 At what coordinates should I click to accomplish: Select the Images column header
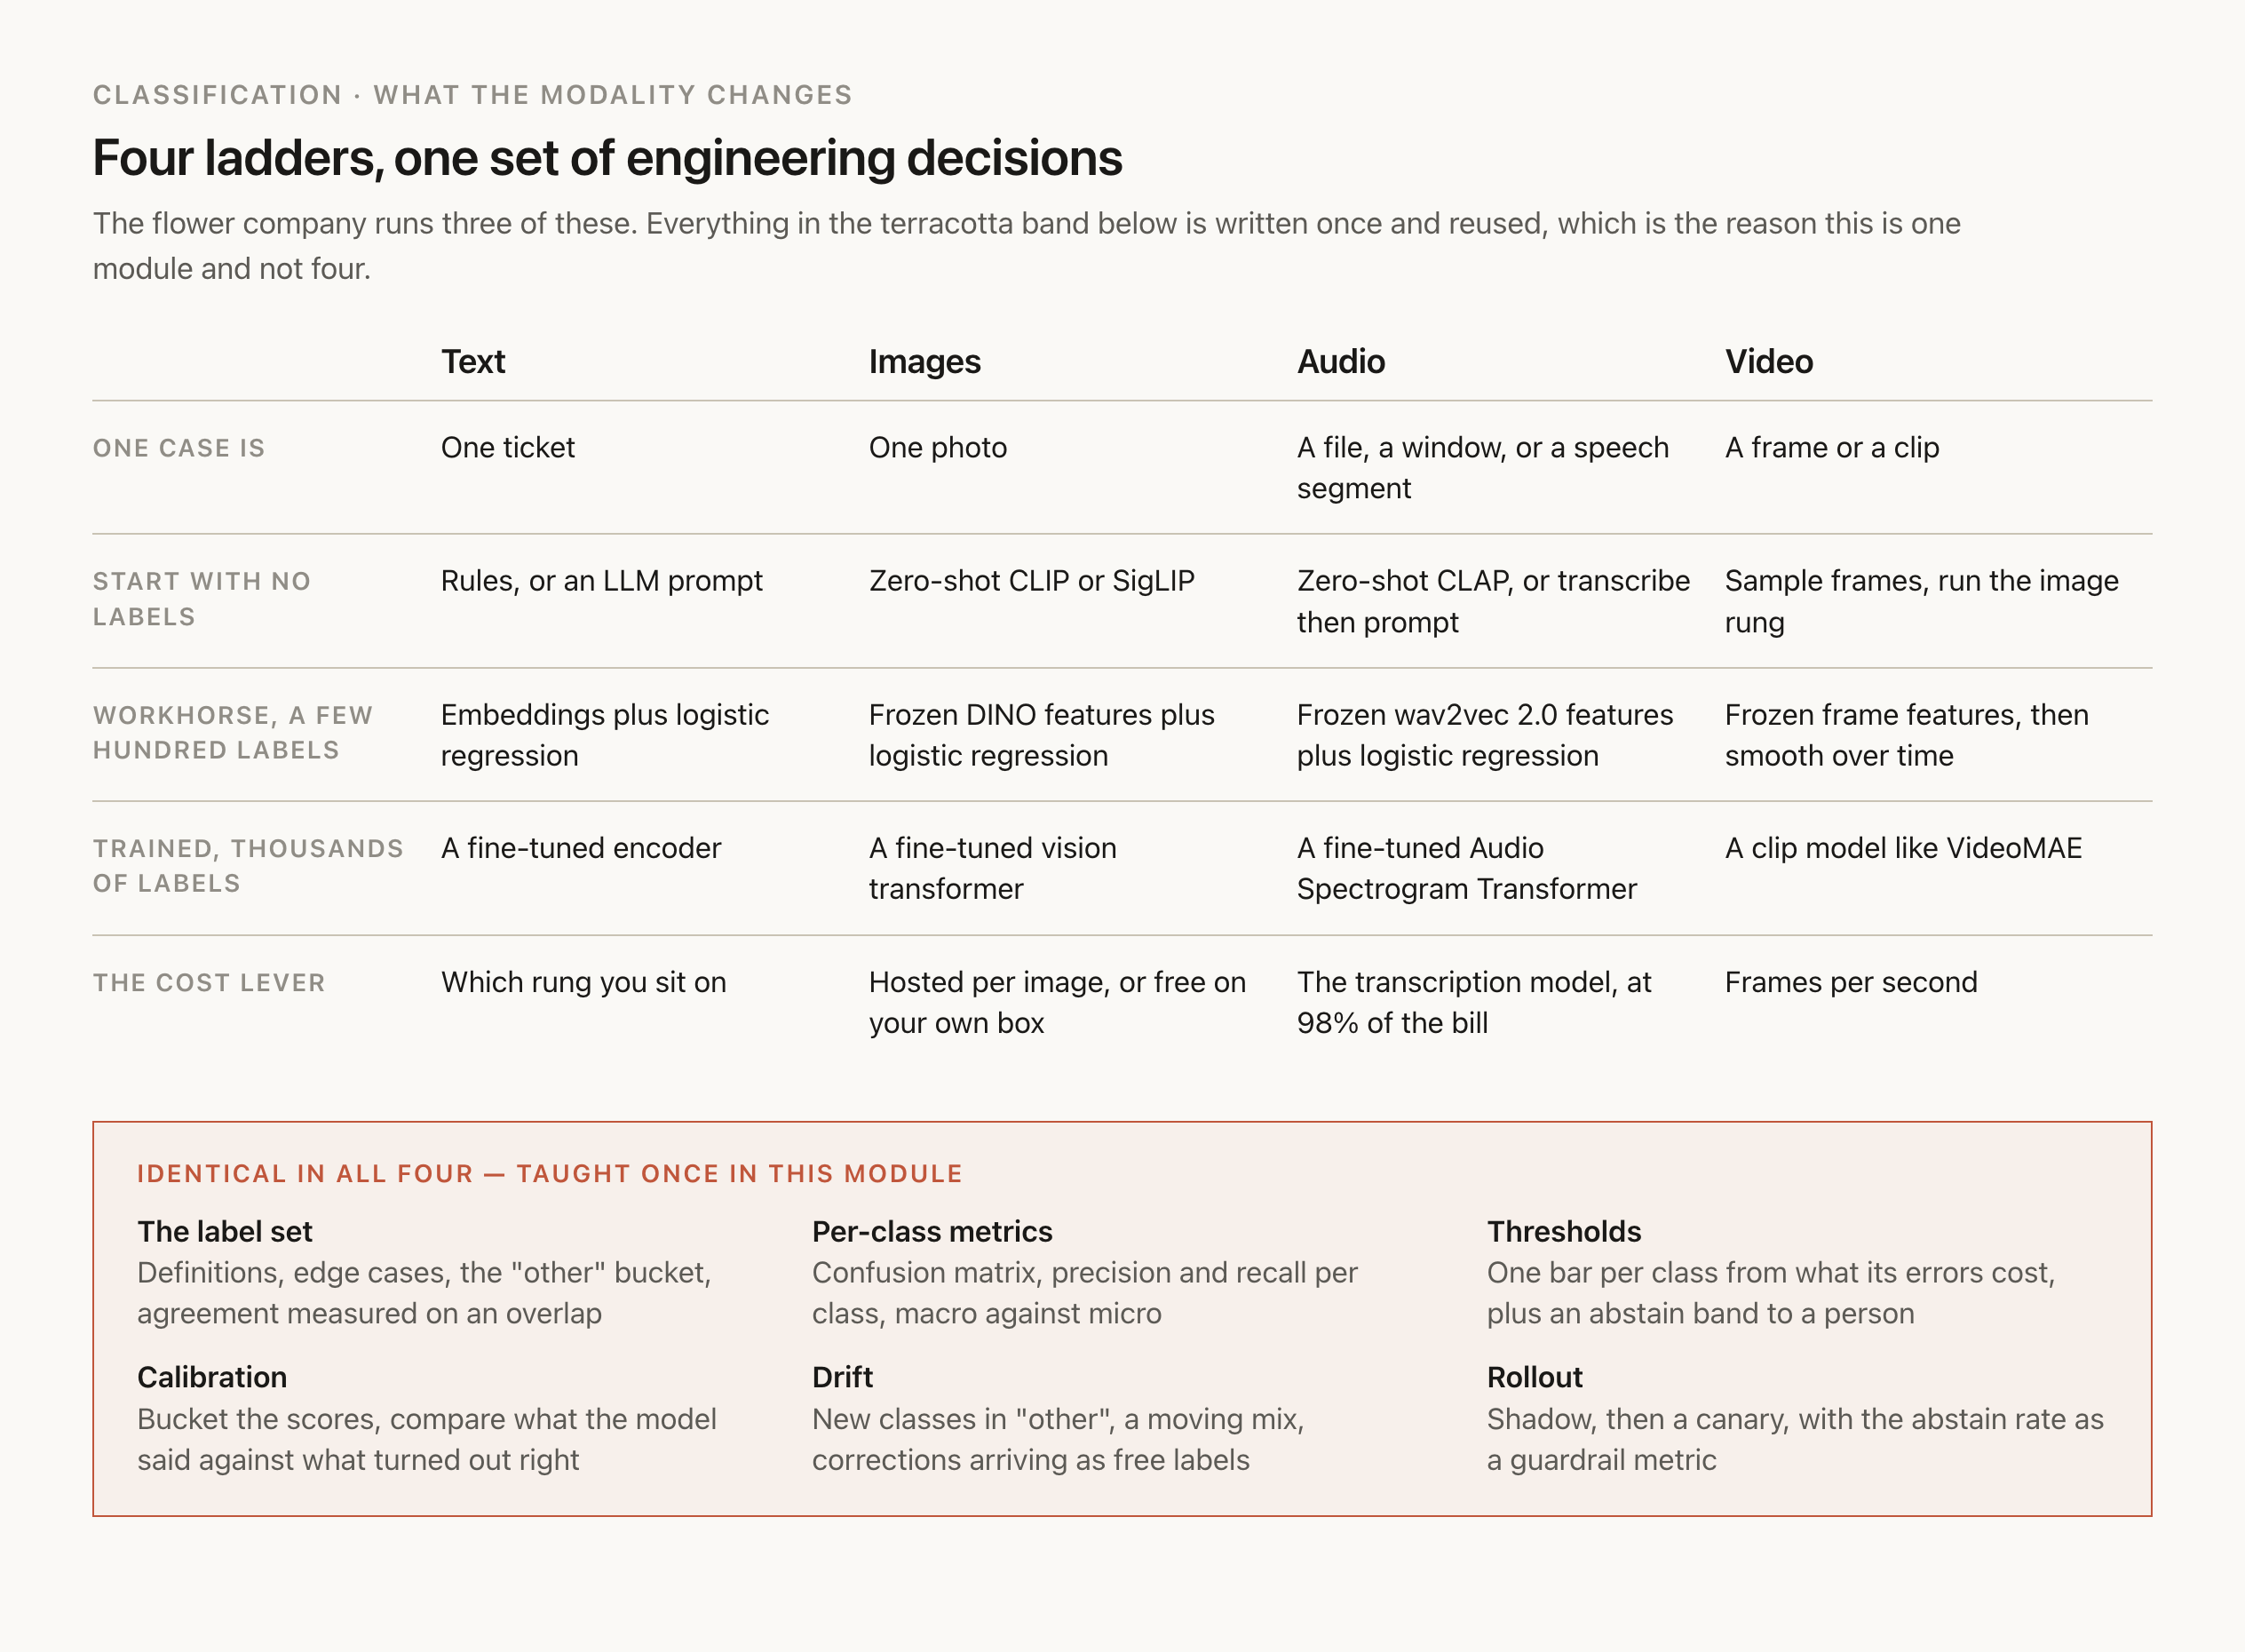click(924, 361)
